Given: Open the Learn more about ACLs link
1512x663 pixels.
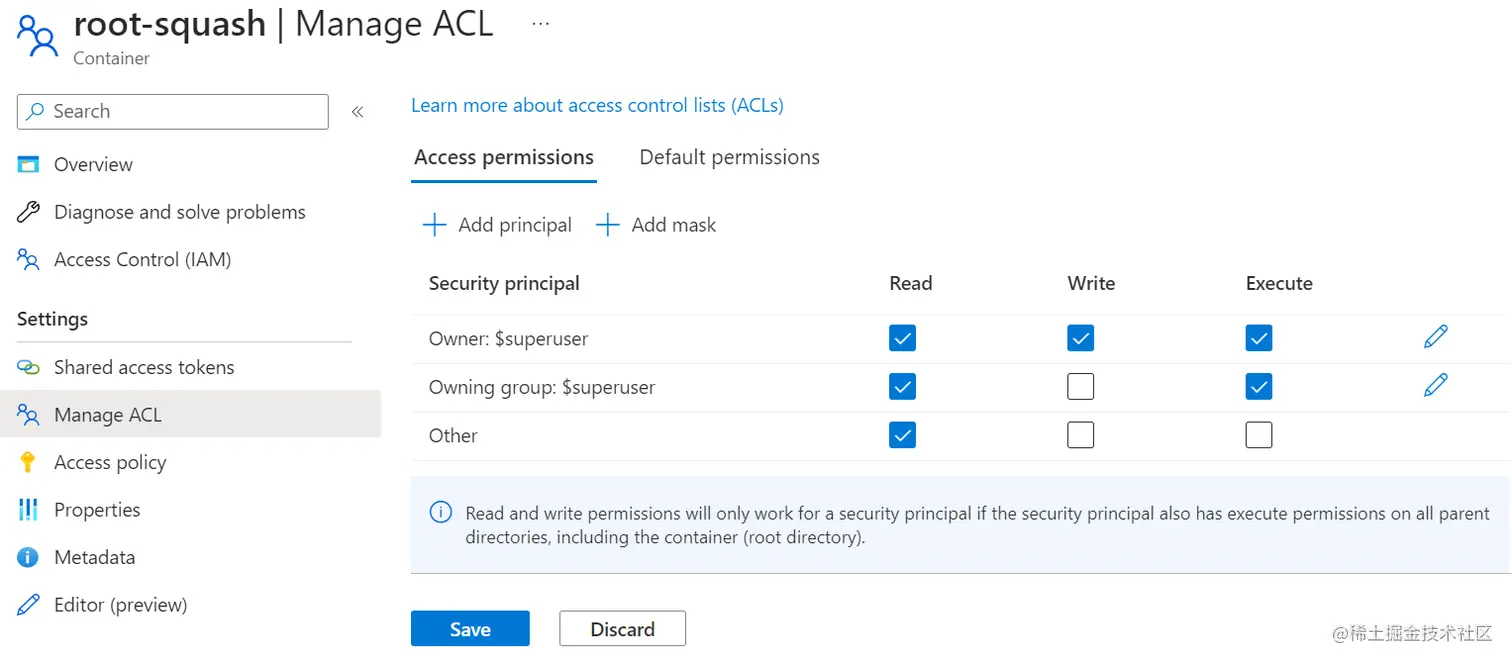Looking at the screenshot, I should coord(597,105).
